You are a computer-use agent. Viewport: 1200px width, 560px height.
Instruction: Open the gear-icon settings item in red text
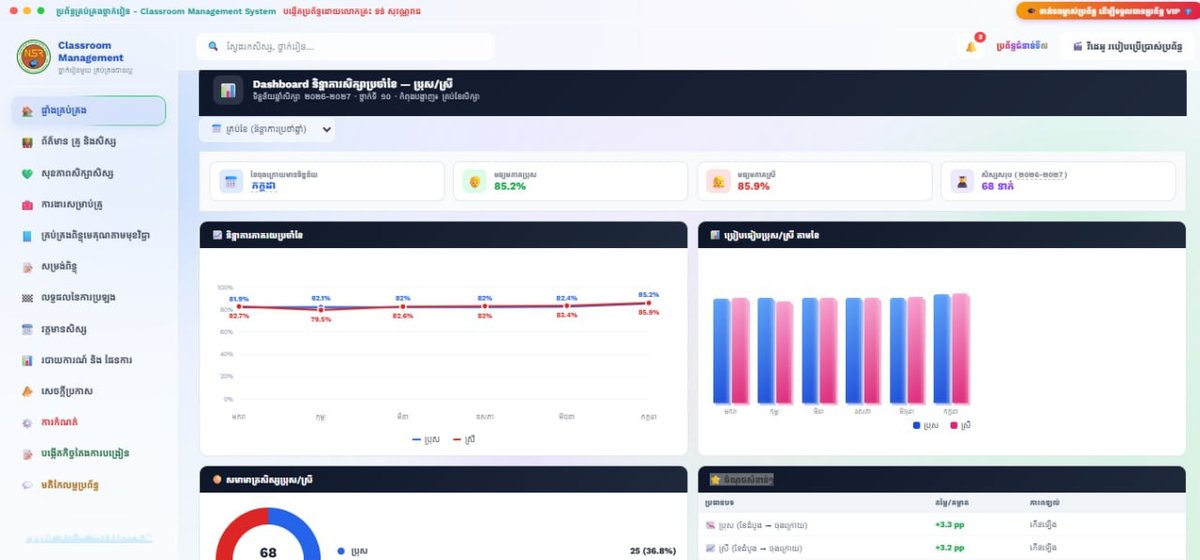[89, 423]
